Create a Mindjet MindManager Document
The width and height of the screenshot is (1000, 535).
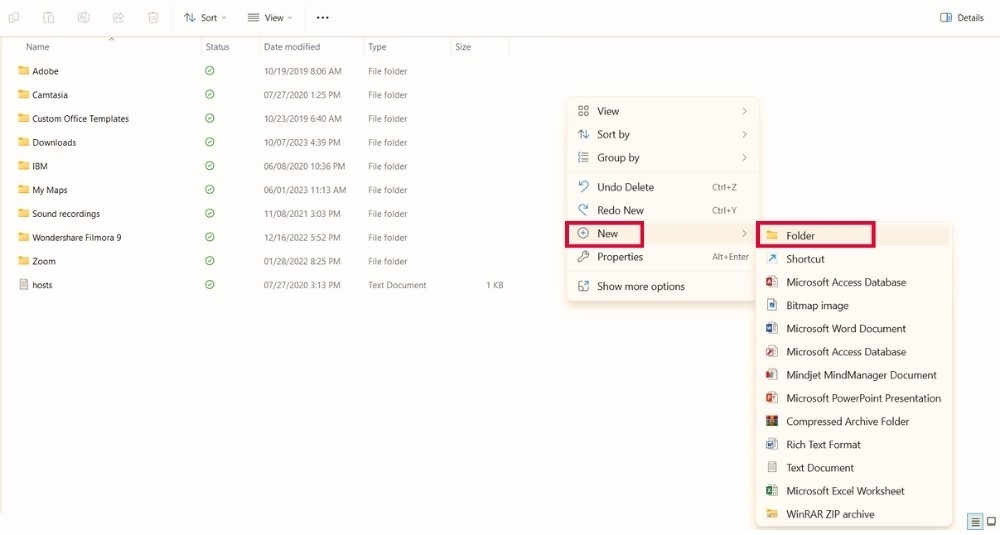853,375
